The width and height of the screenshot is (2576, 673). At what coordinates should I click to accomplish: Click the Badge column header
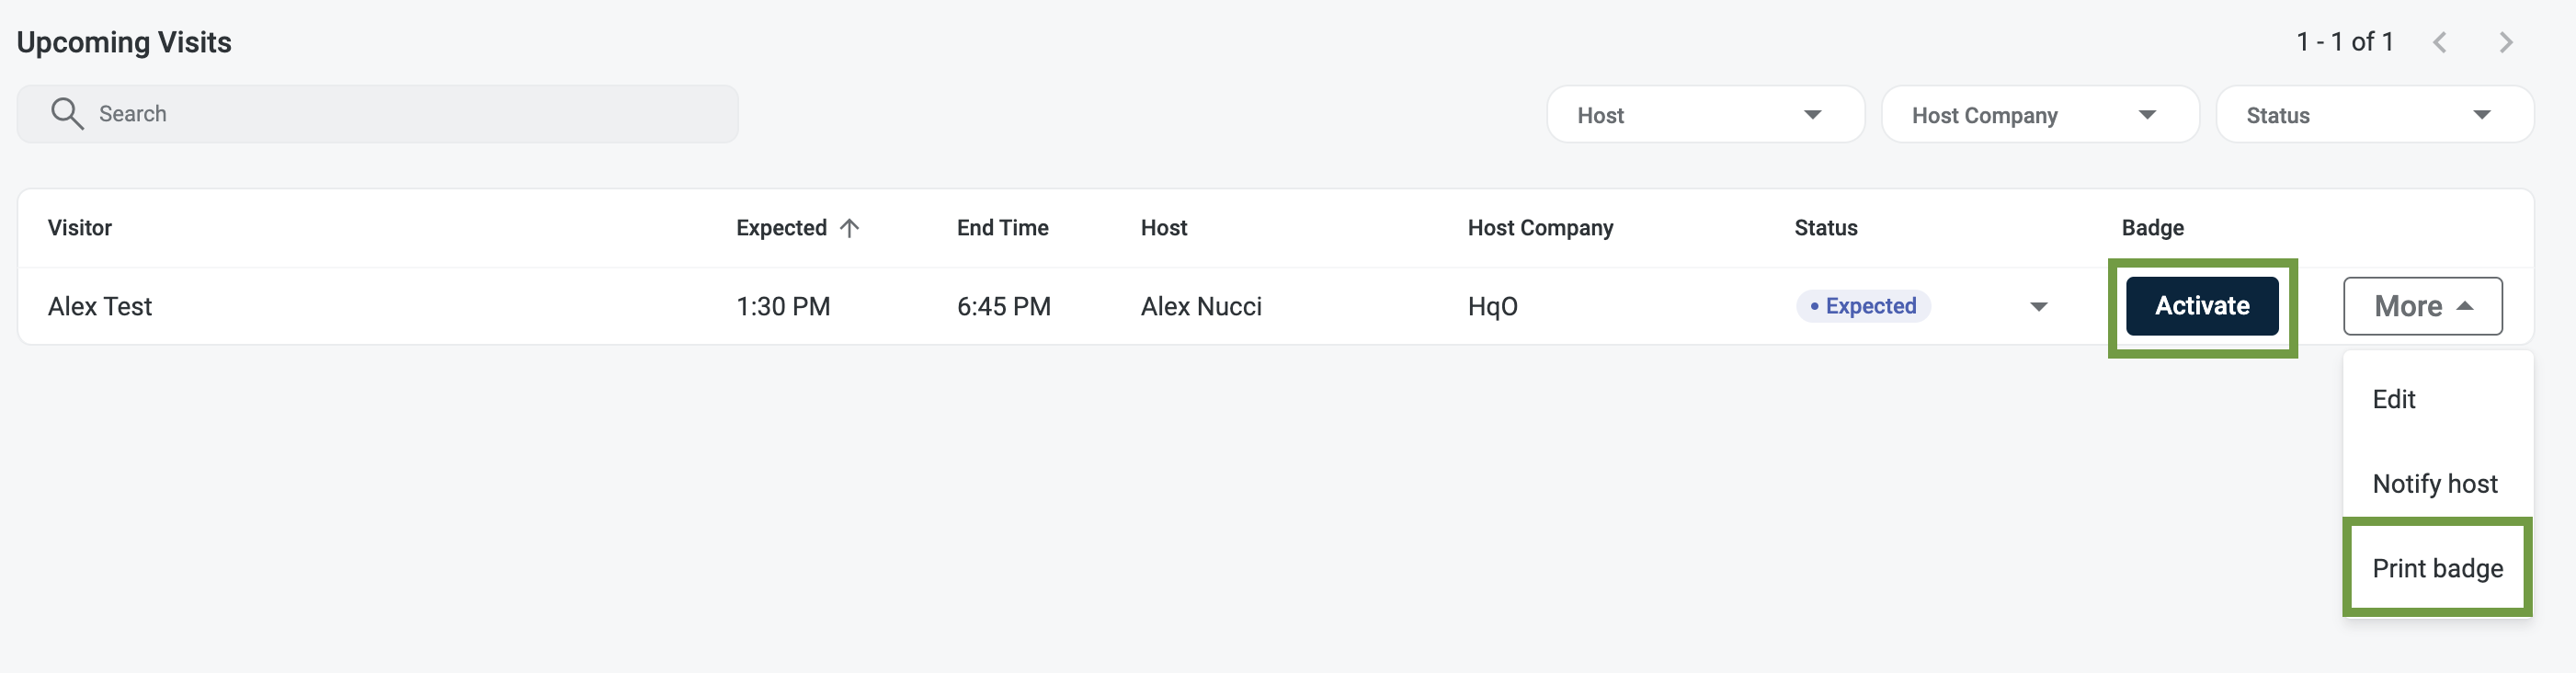pyautogui.click(x=2152, y=228)
